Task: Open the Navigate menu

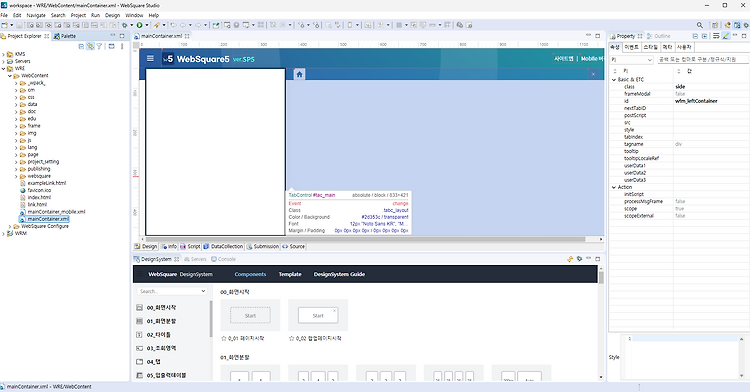Action: pyautogui.click(x=36, y=15)
